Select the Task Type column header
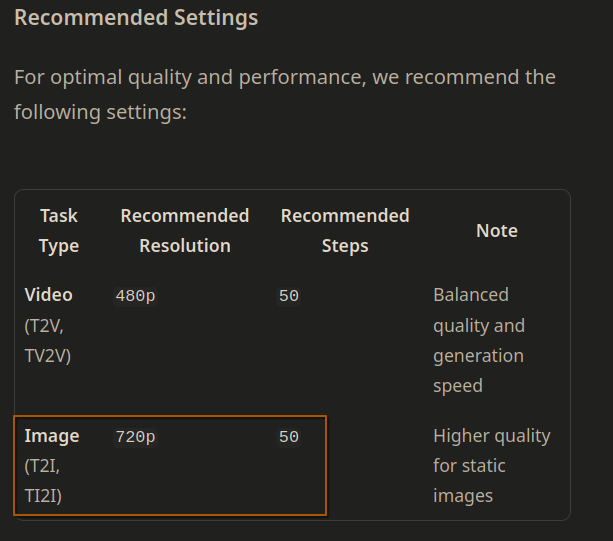Screen dimensions: 613x541 [x=59, y=231]
